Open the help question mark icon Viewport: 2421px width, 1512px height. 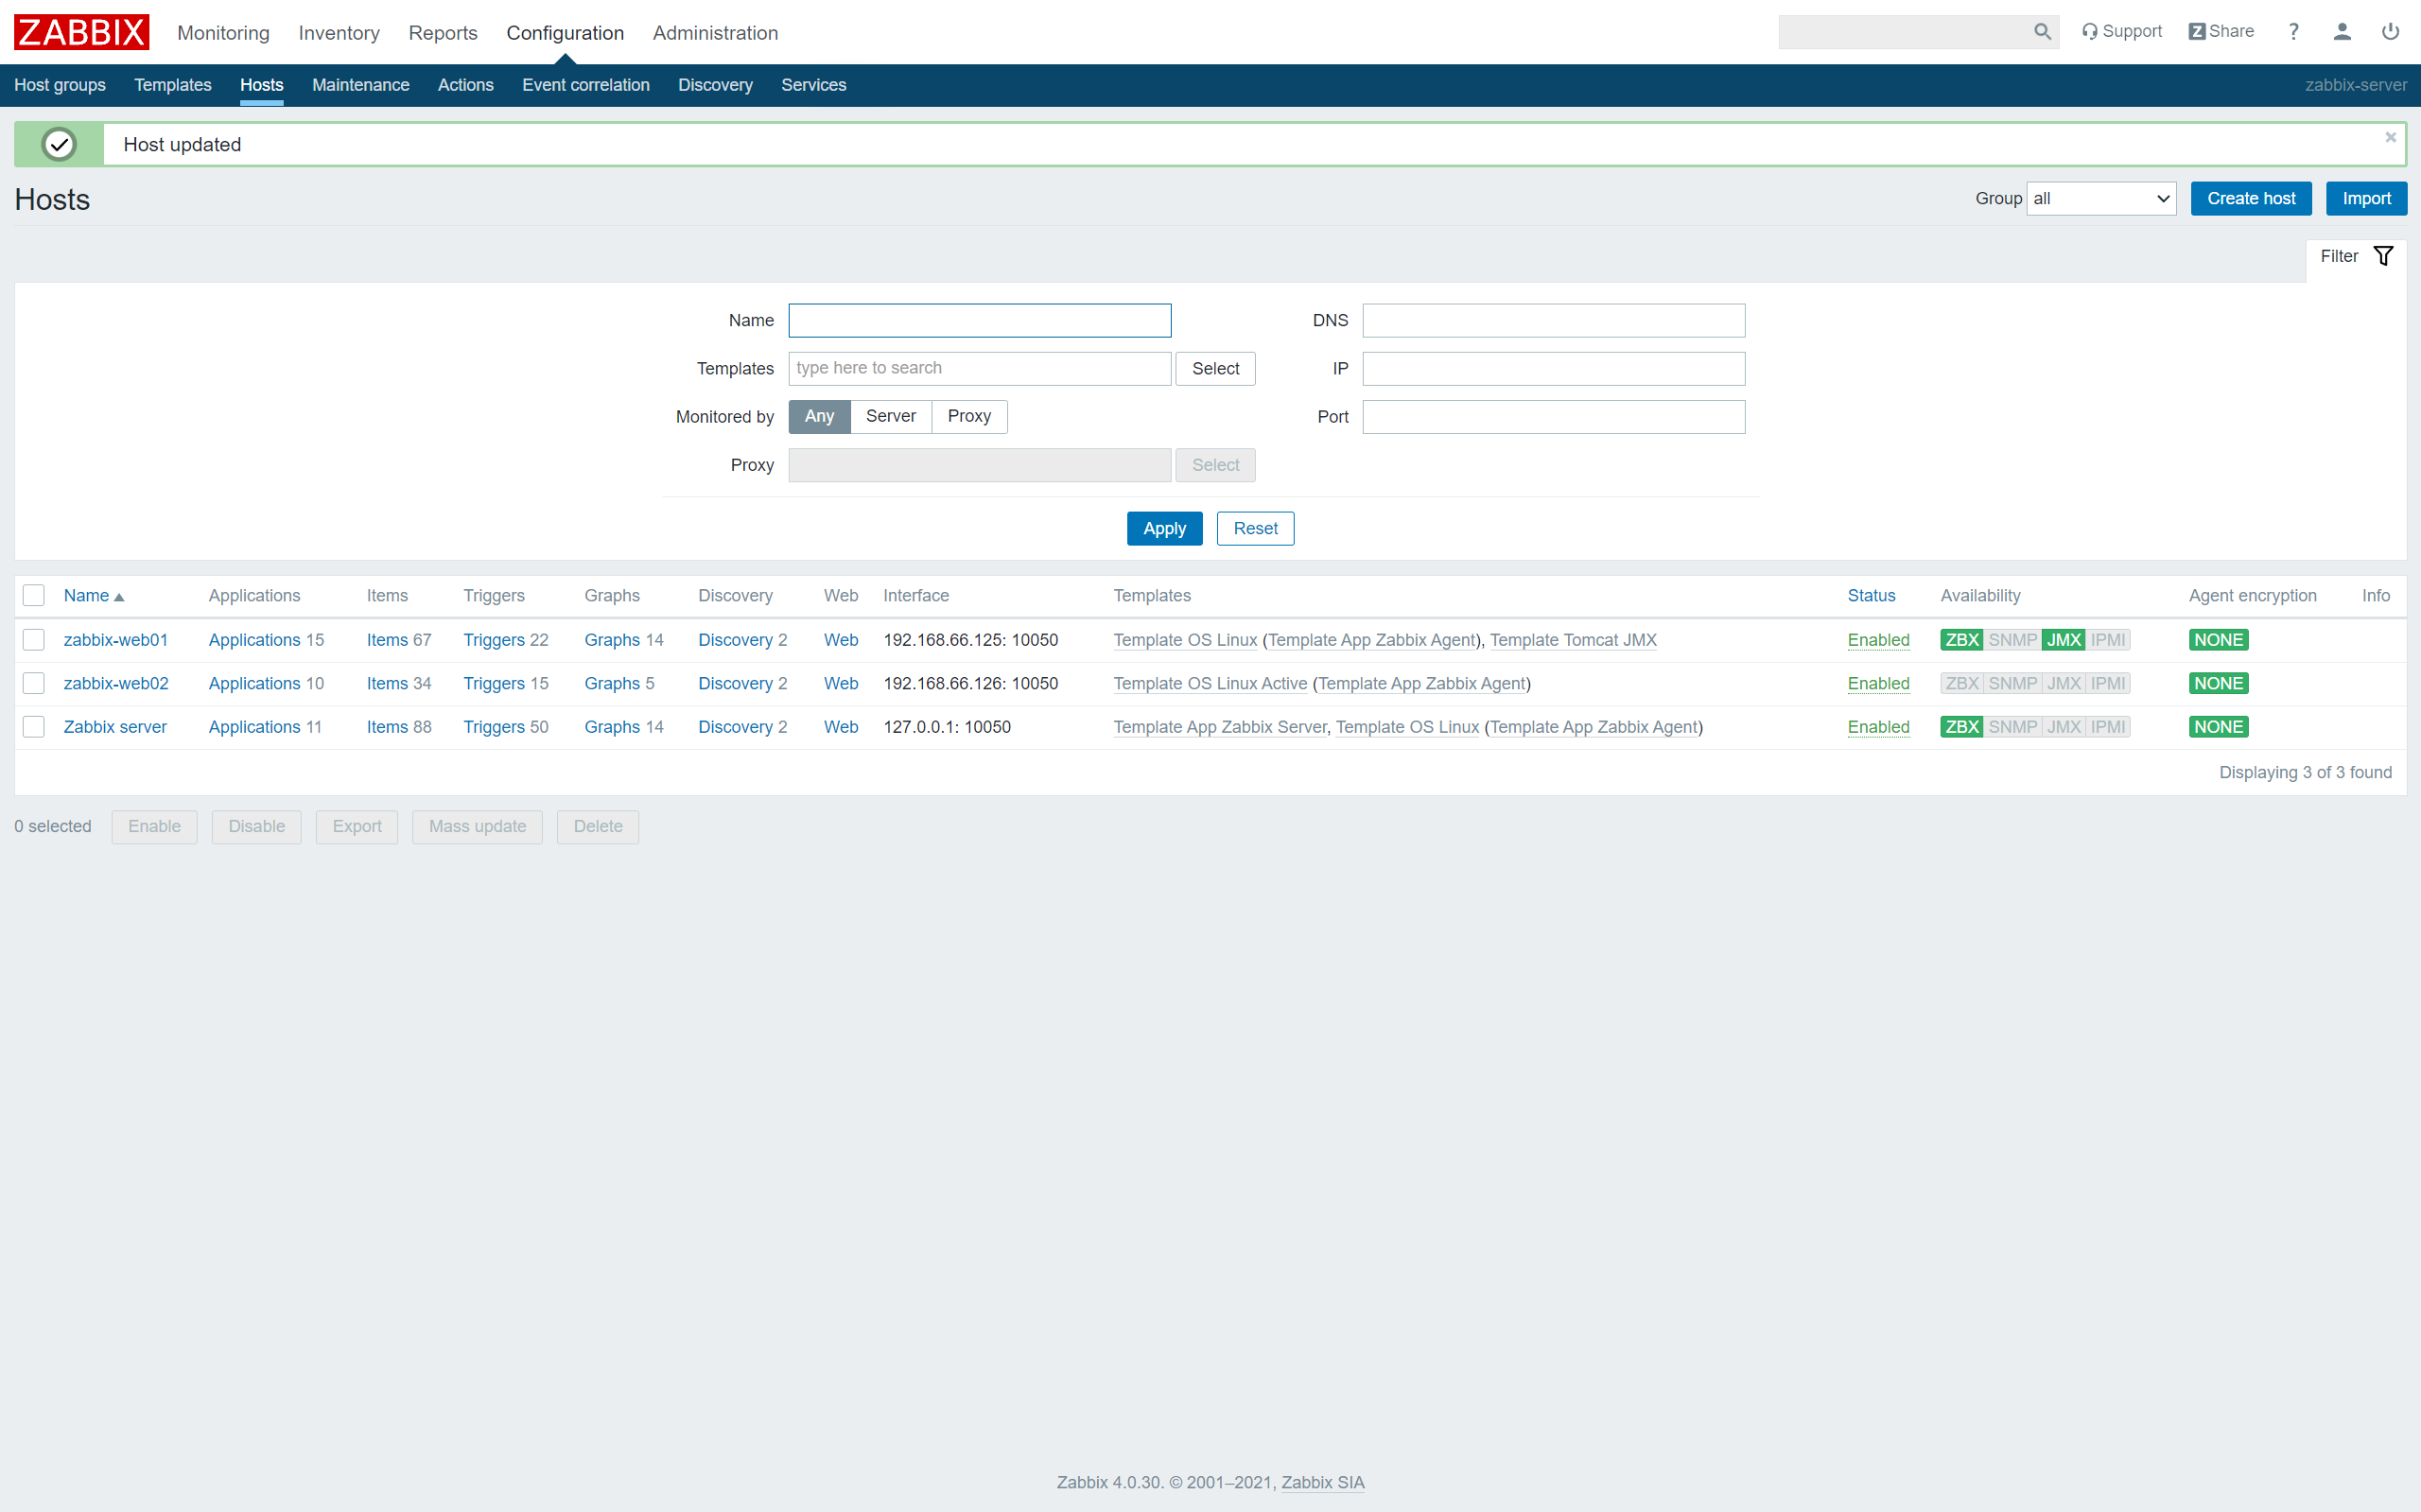tap(2293, 32)
